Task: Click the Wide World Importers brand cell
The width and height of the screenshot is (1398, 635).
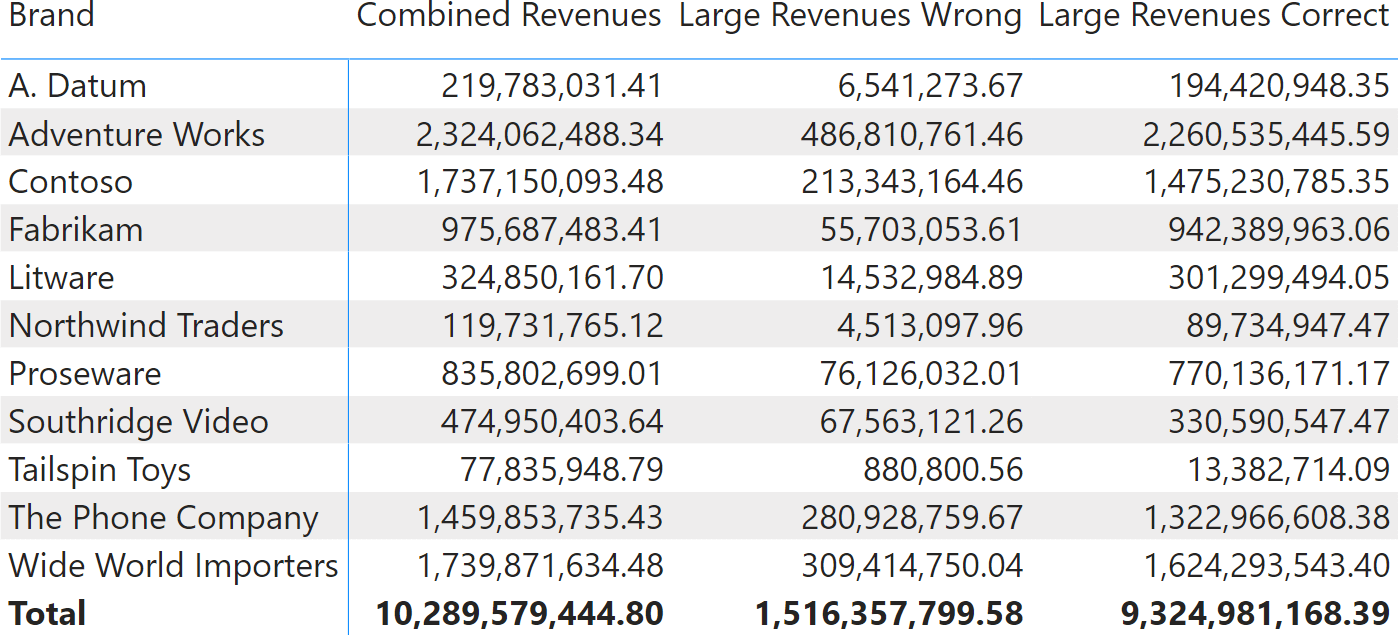Action: pos(174,566)
